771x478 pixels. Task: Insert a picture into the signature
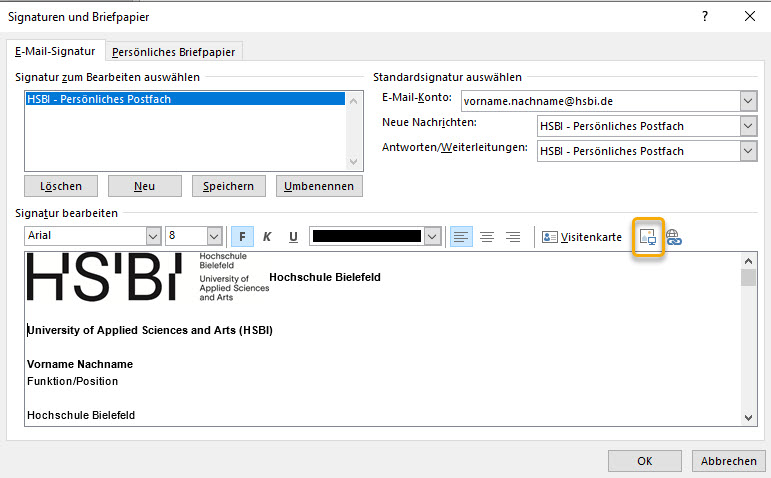point(648,237)
